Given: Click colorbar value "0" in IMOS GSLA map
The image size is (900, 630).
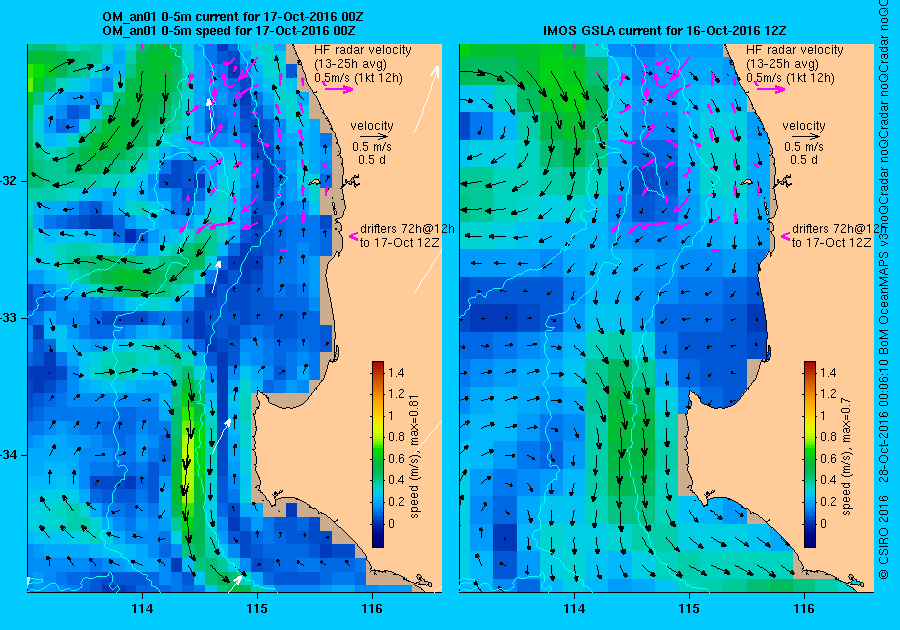Looking at the screenshot, I should (x=823, y=523).
